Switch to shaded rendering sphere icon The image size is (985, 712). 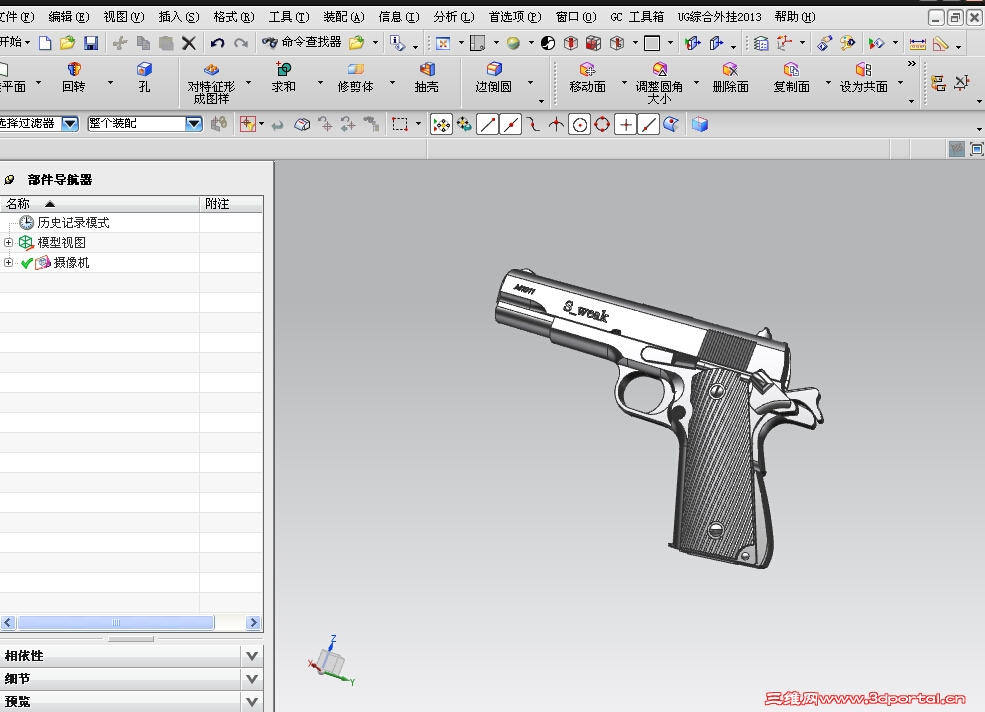click(513, 43)
